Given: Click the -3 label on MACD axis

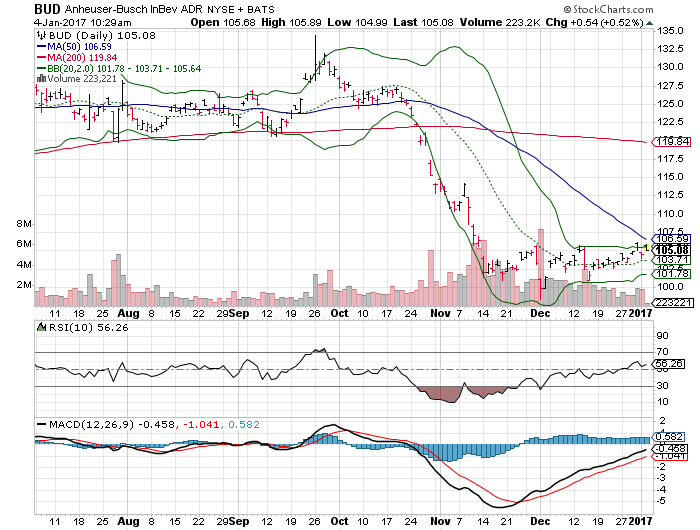Looking at the screenshot, I should tap(661, 478).
